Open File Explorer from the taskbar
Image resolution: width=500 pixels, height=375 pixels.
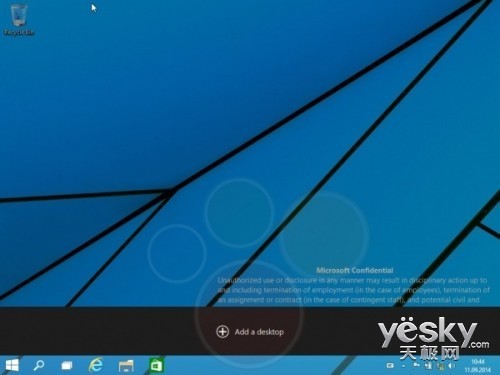[x=126, y=366]
